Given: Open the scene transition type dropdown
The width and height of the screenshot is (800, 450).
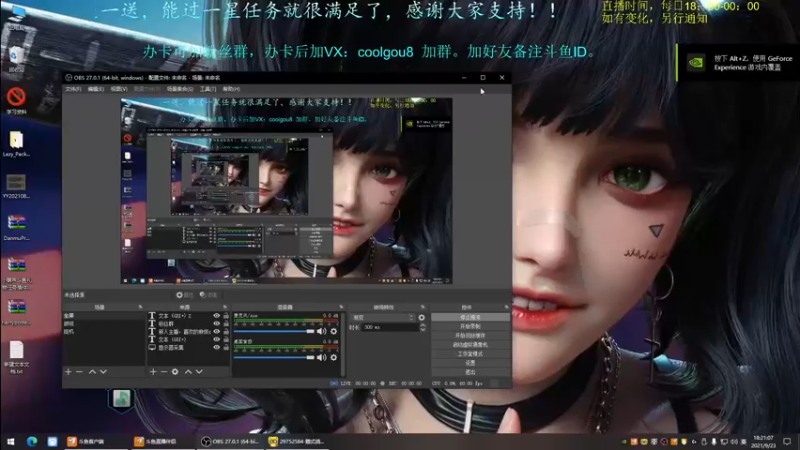Looking at the screenshot, I should (x=382, y=317).
